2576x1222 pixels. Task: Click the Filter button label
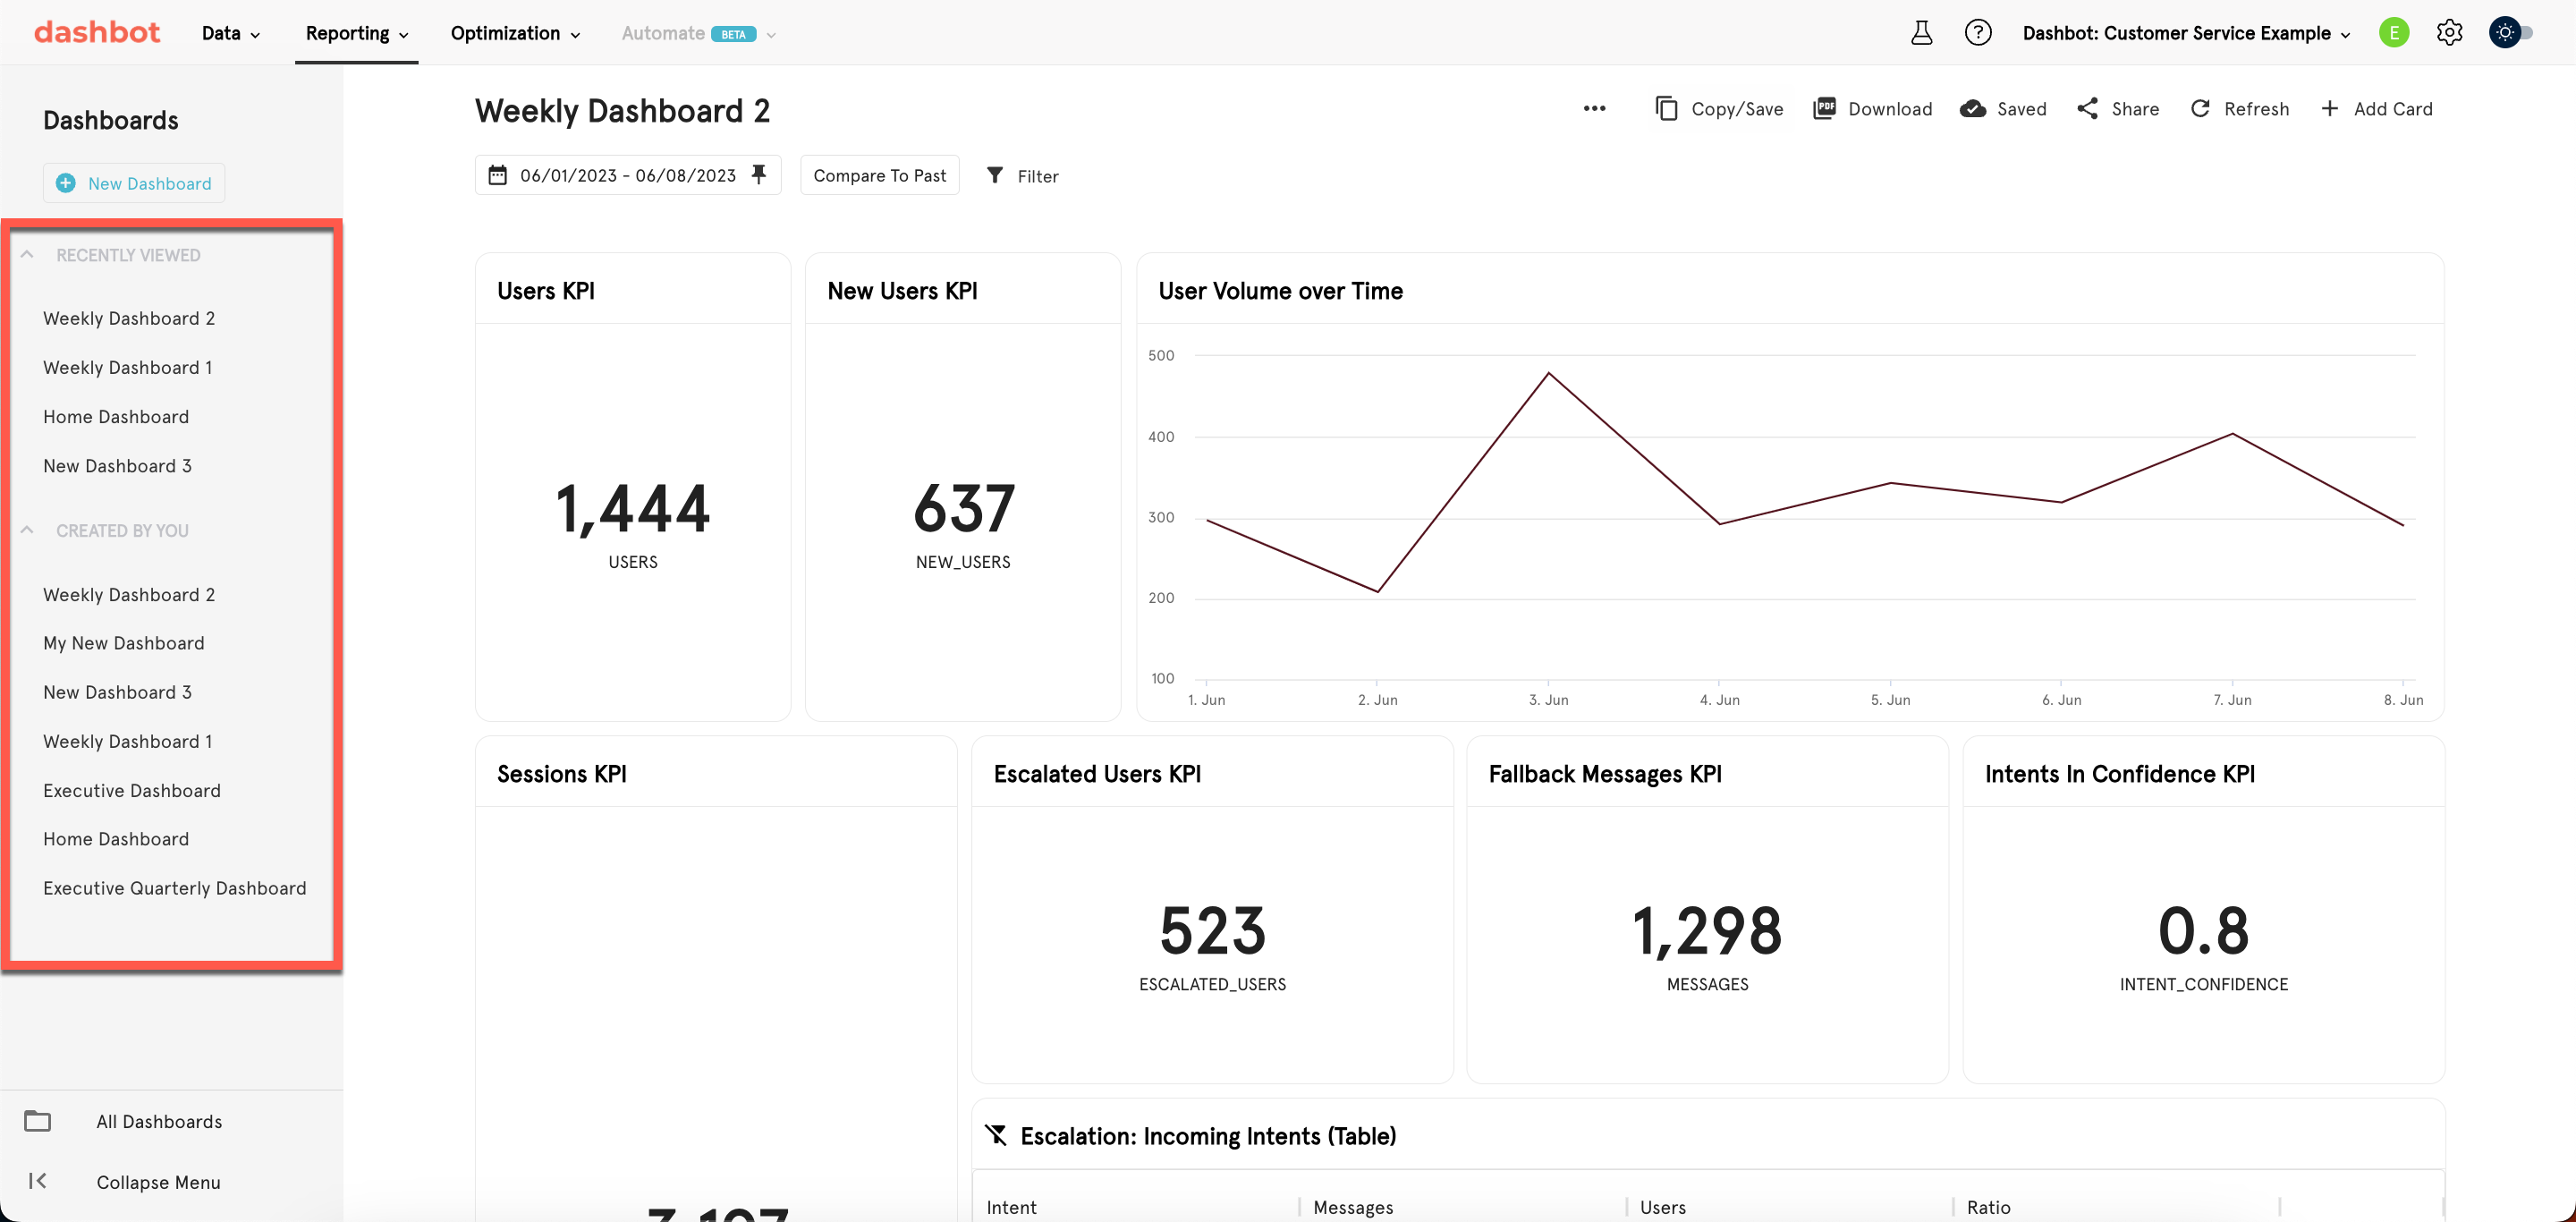(1038, 176)
